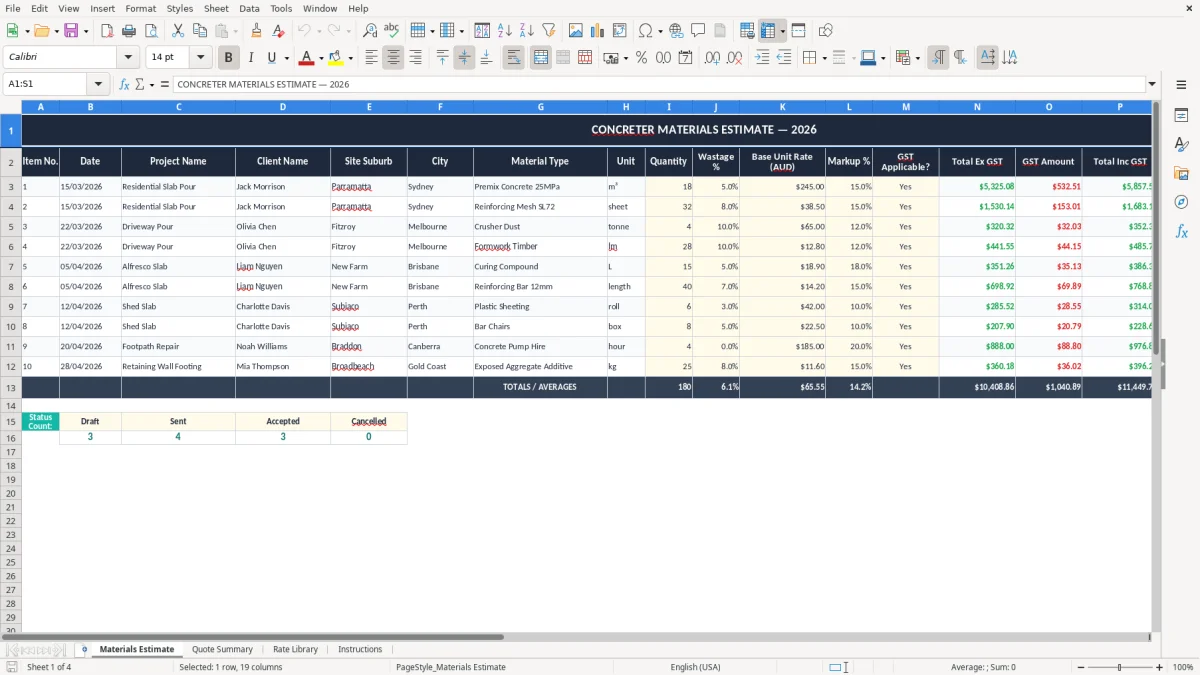Open the sidebar Properties panel
This screenshot has width=1200, height=675.
tap(1181, 116)
